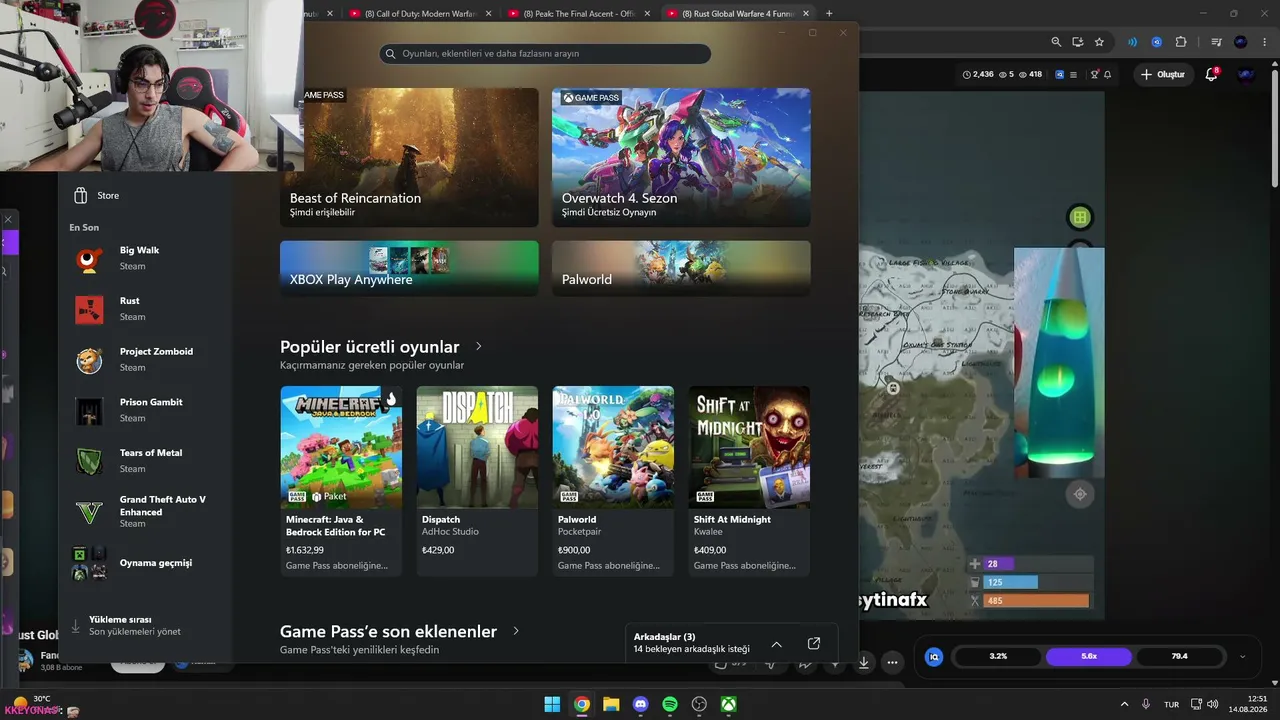The height and width of the screenshot is (720, 1280).
Task: Click map recenter crosshair button
Action: pos(1080,494)
